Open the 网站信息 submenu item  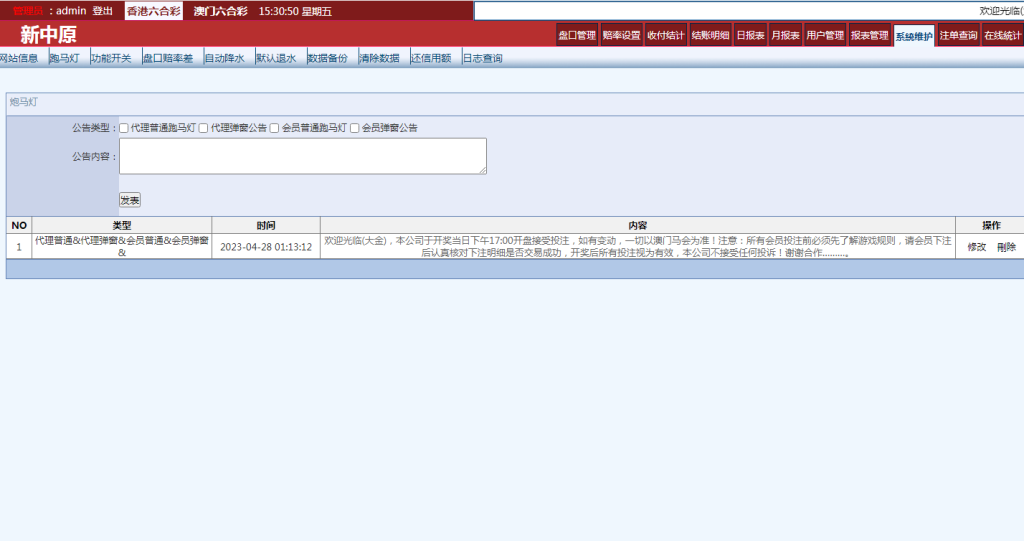click(x=19, y=58)
